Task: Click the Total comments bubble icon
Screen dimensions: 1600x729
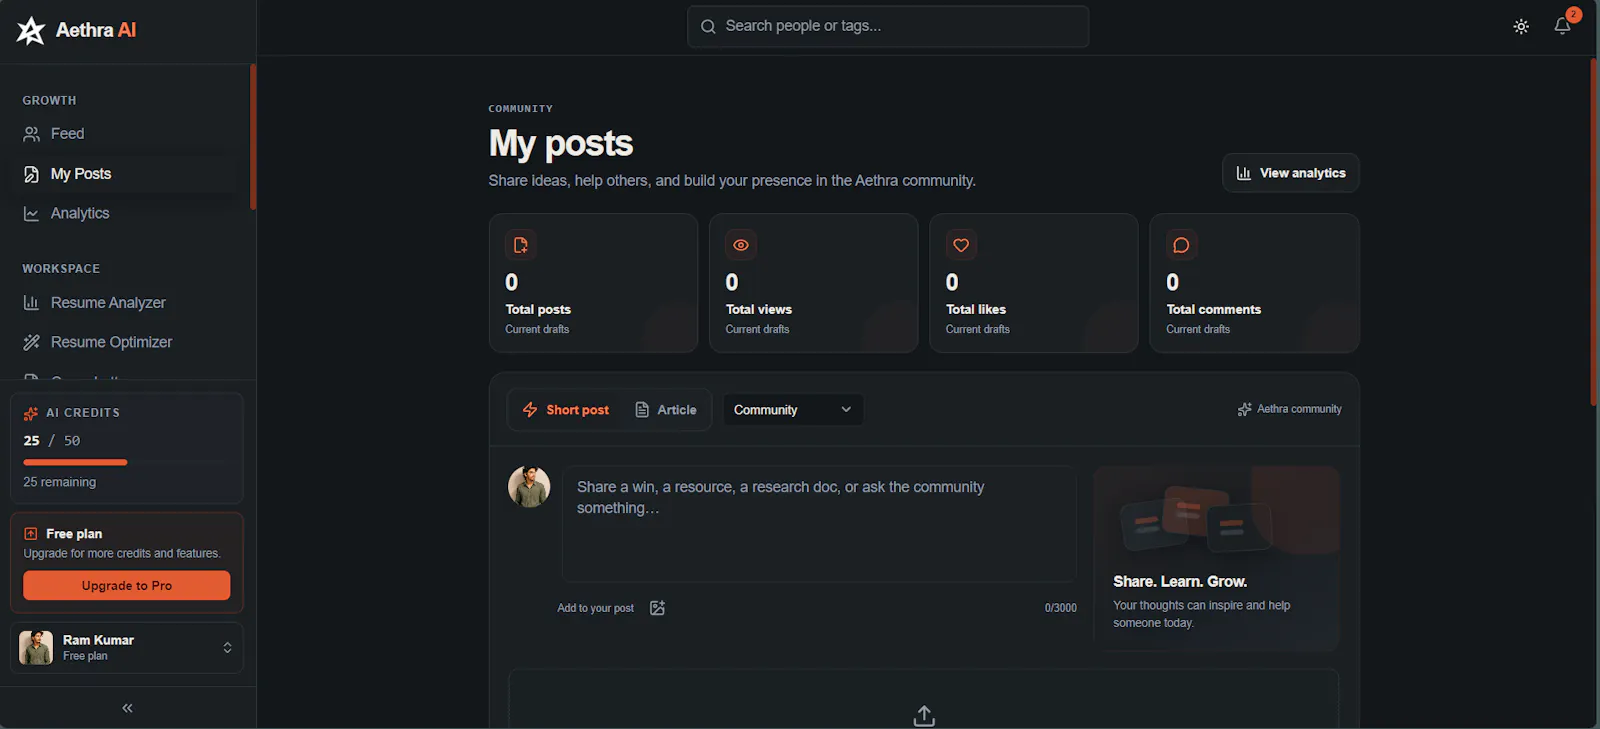Action: tap(1181, 245)
